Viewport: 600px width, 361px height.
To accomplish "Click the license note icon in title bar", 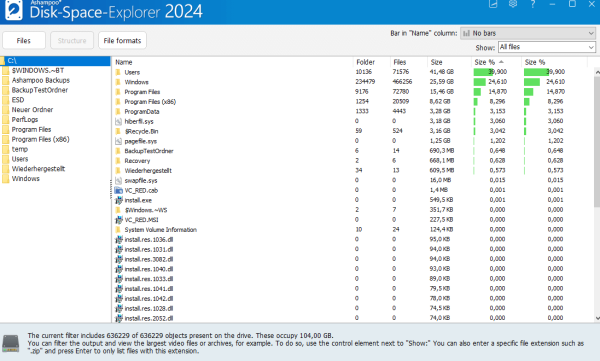I will click(493, 4).
